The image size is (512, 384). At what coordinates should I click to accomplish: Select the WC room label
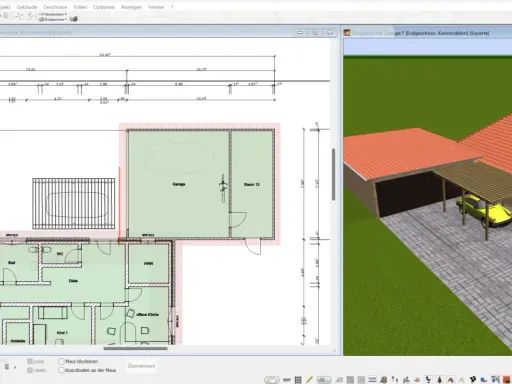(x=60, y=254)
